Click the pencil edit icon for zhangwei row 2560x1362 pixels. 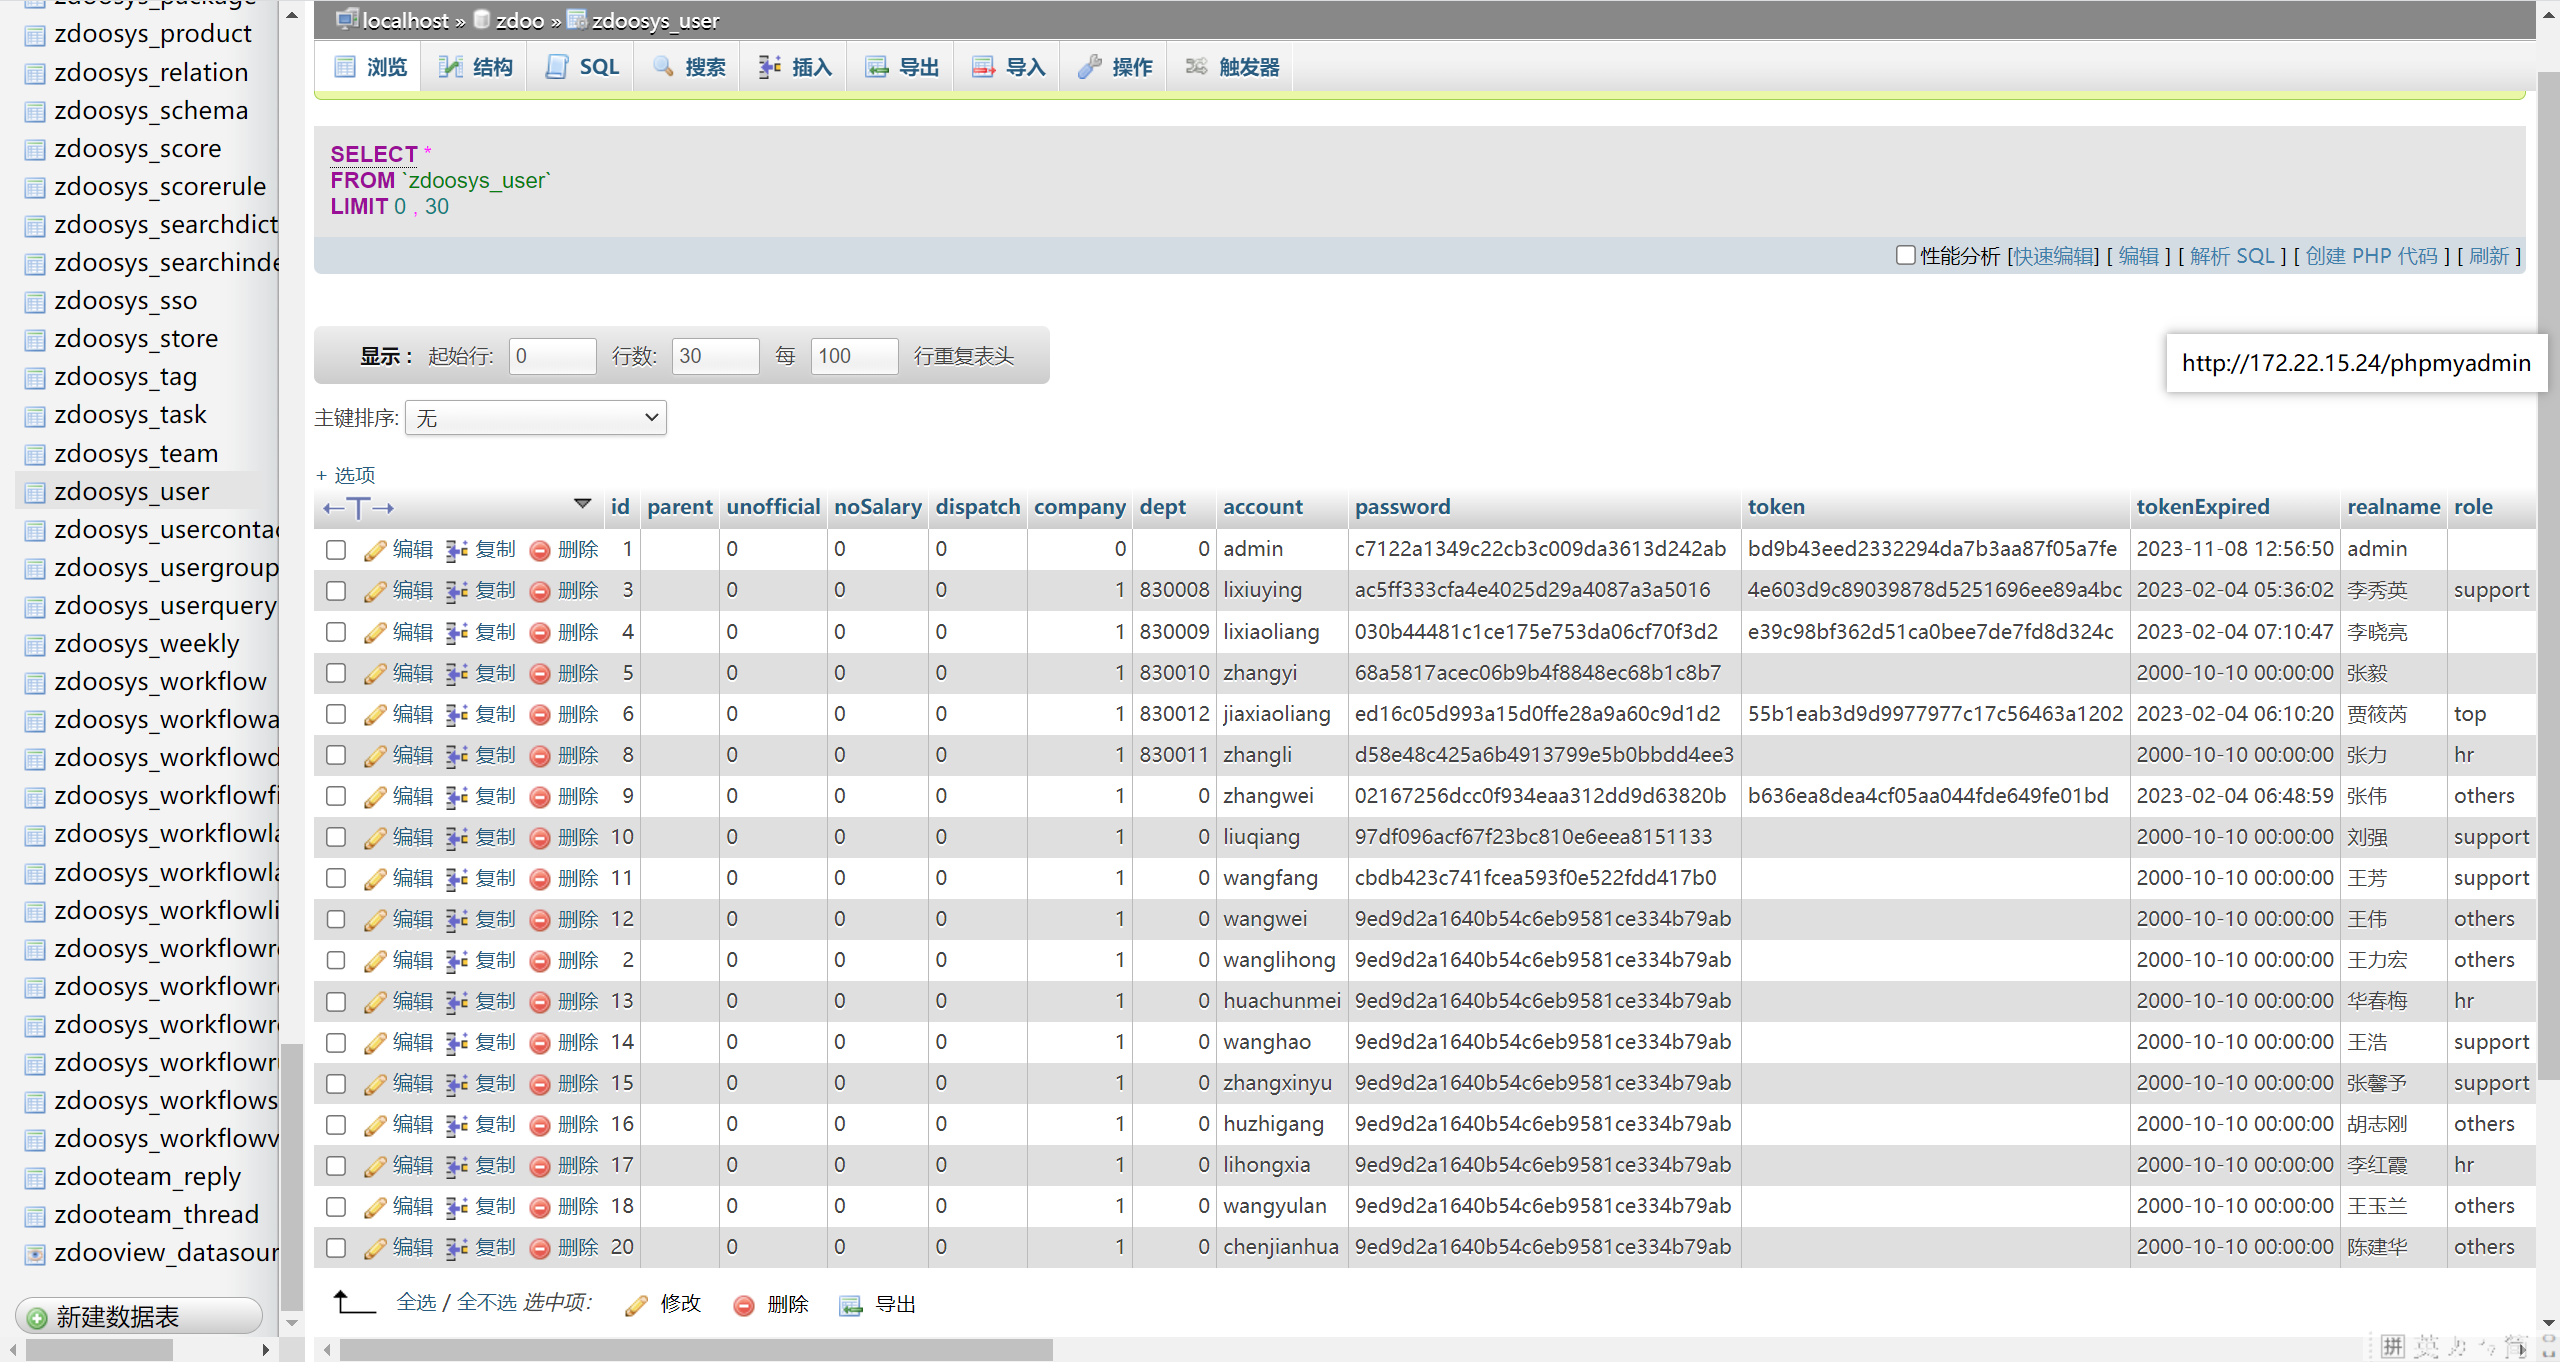click(x=375, y=797)
